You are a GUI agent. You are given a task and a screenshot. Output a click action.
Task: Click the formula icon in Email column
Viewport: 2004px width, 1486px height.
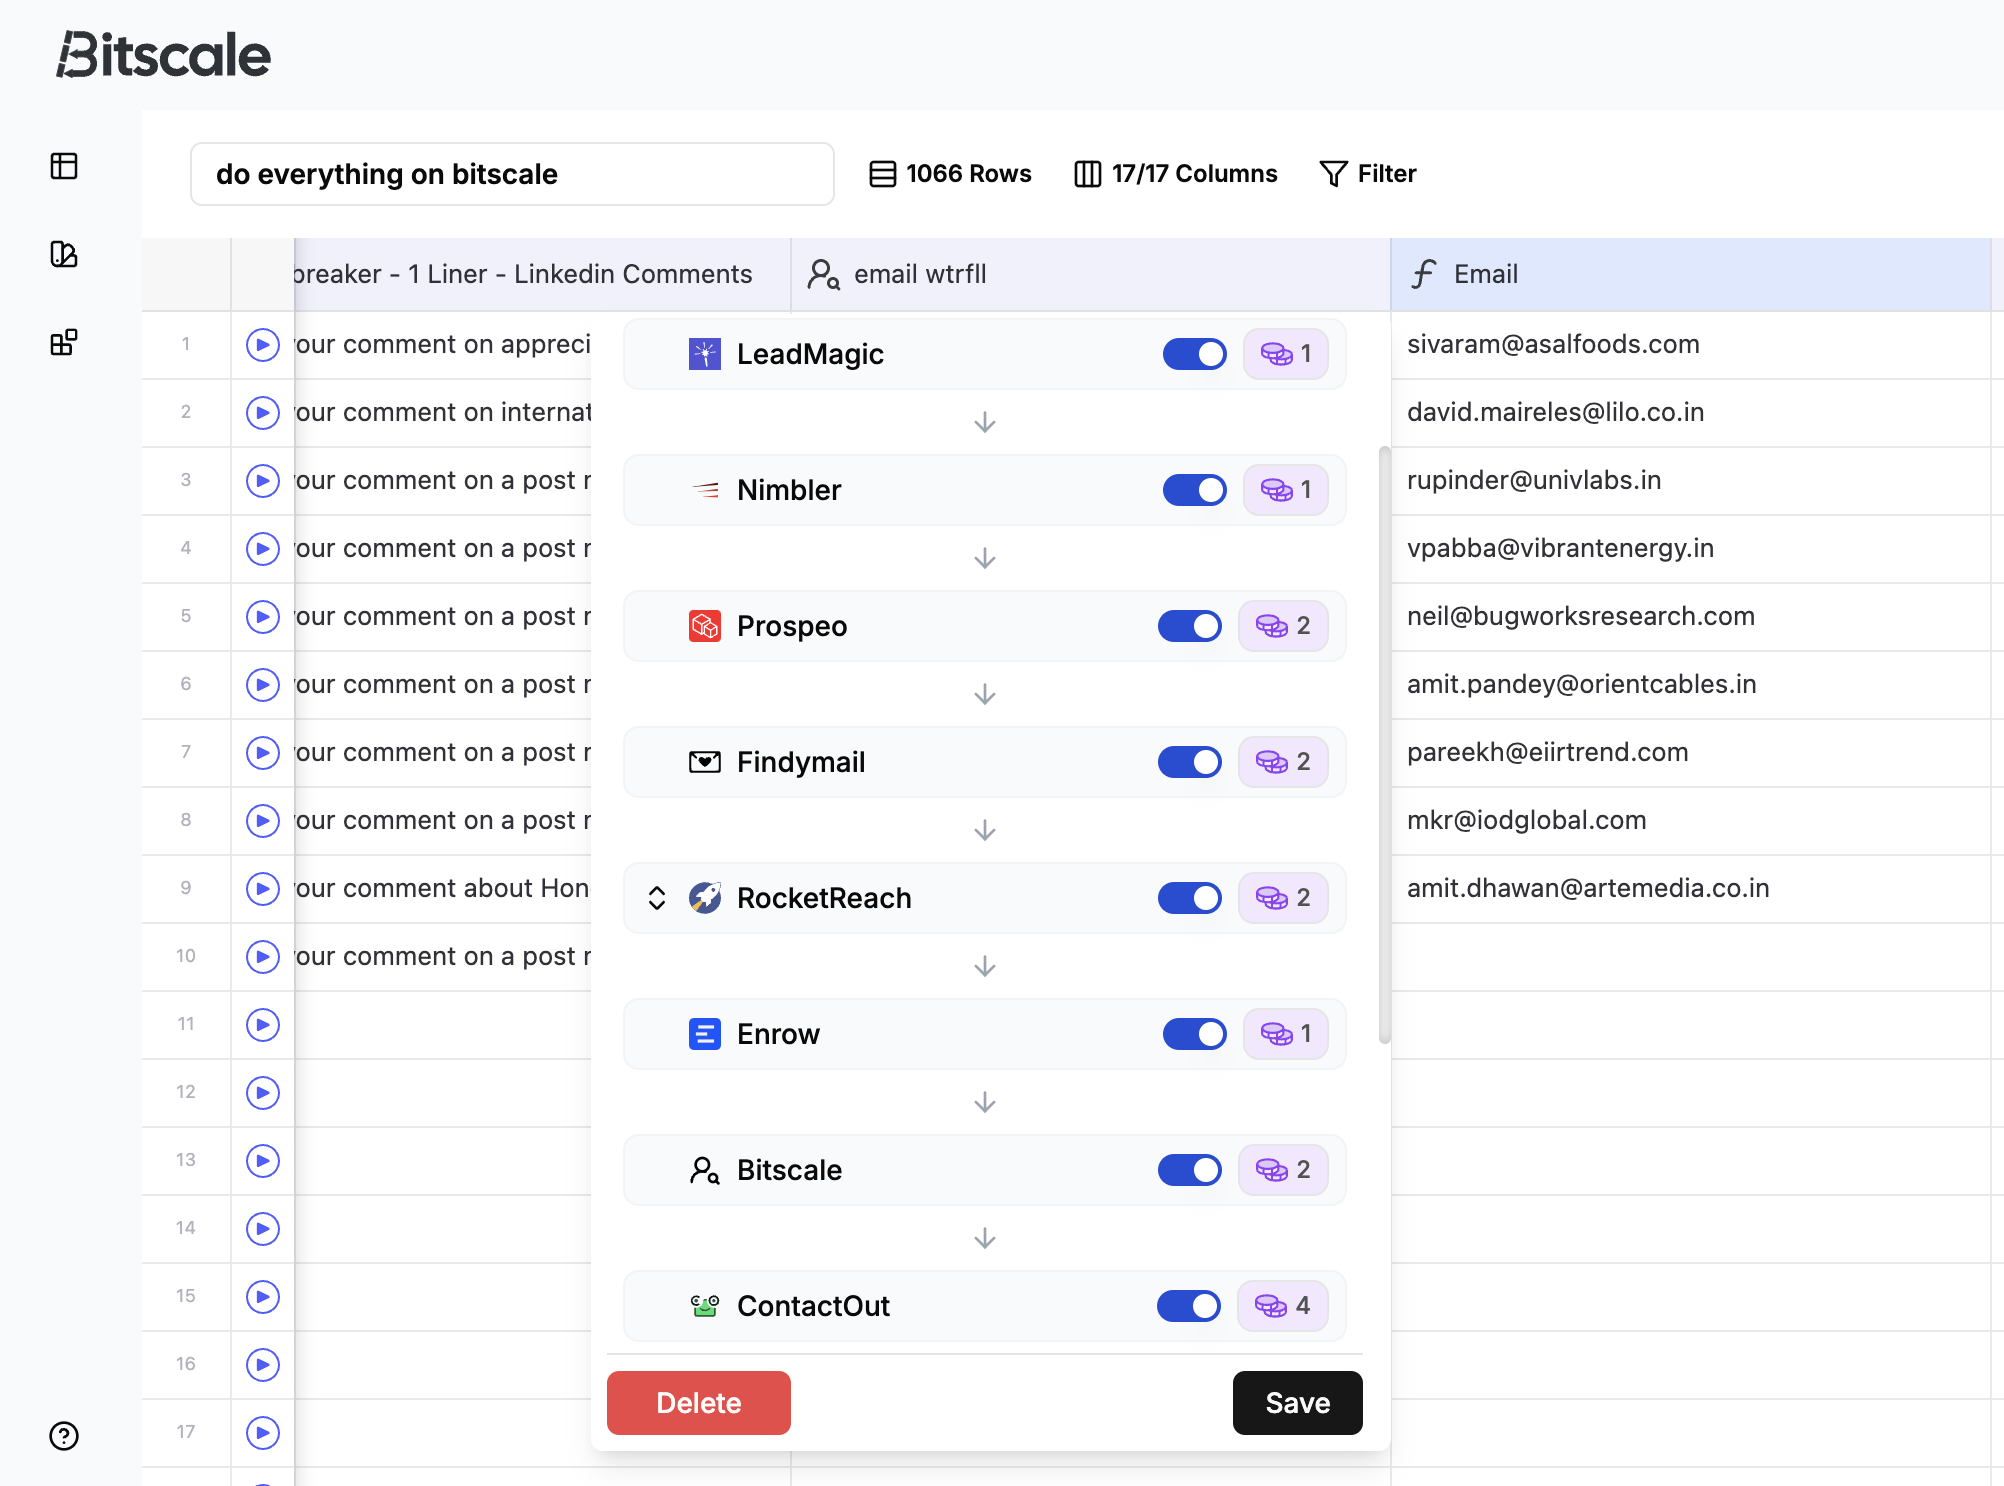click(1424, 274)
